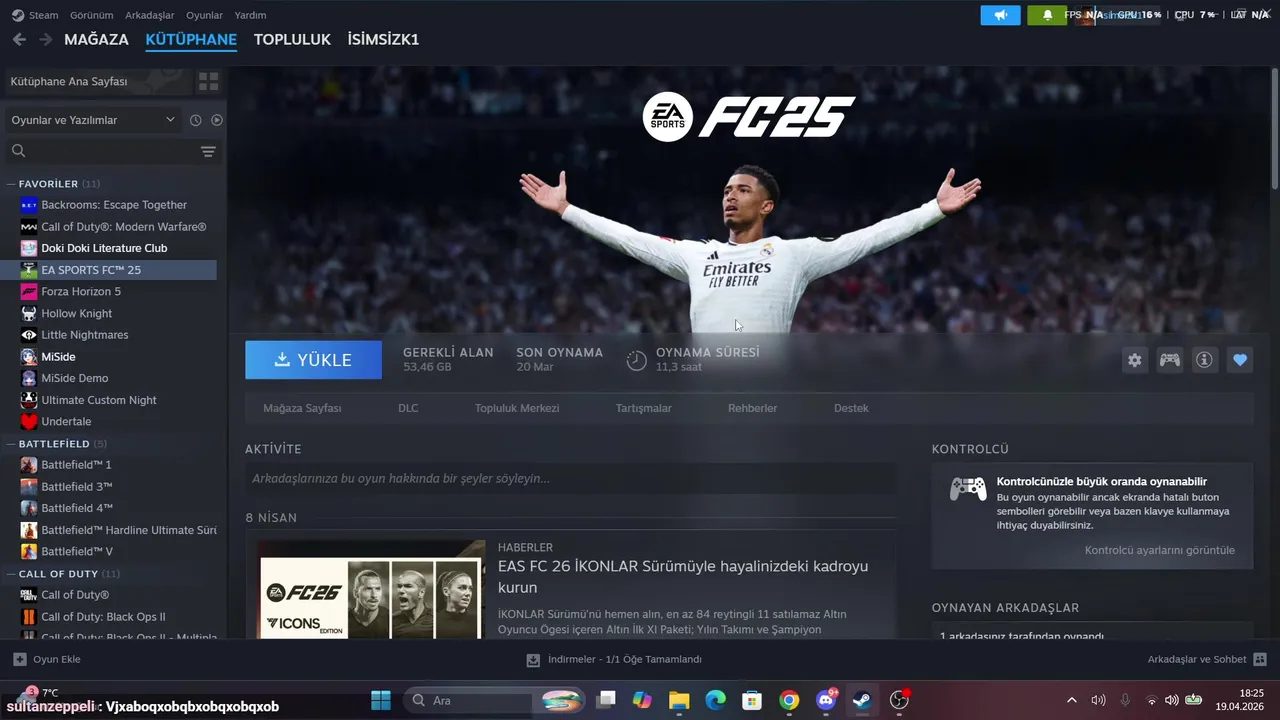Image resolution: width=1280 pixels, height=720 pixels.
Task: Open the EA FC 26 ICONS news thumbnail
Action: 371,590
